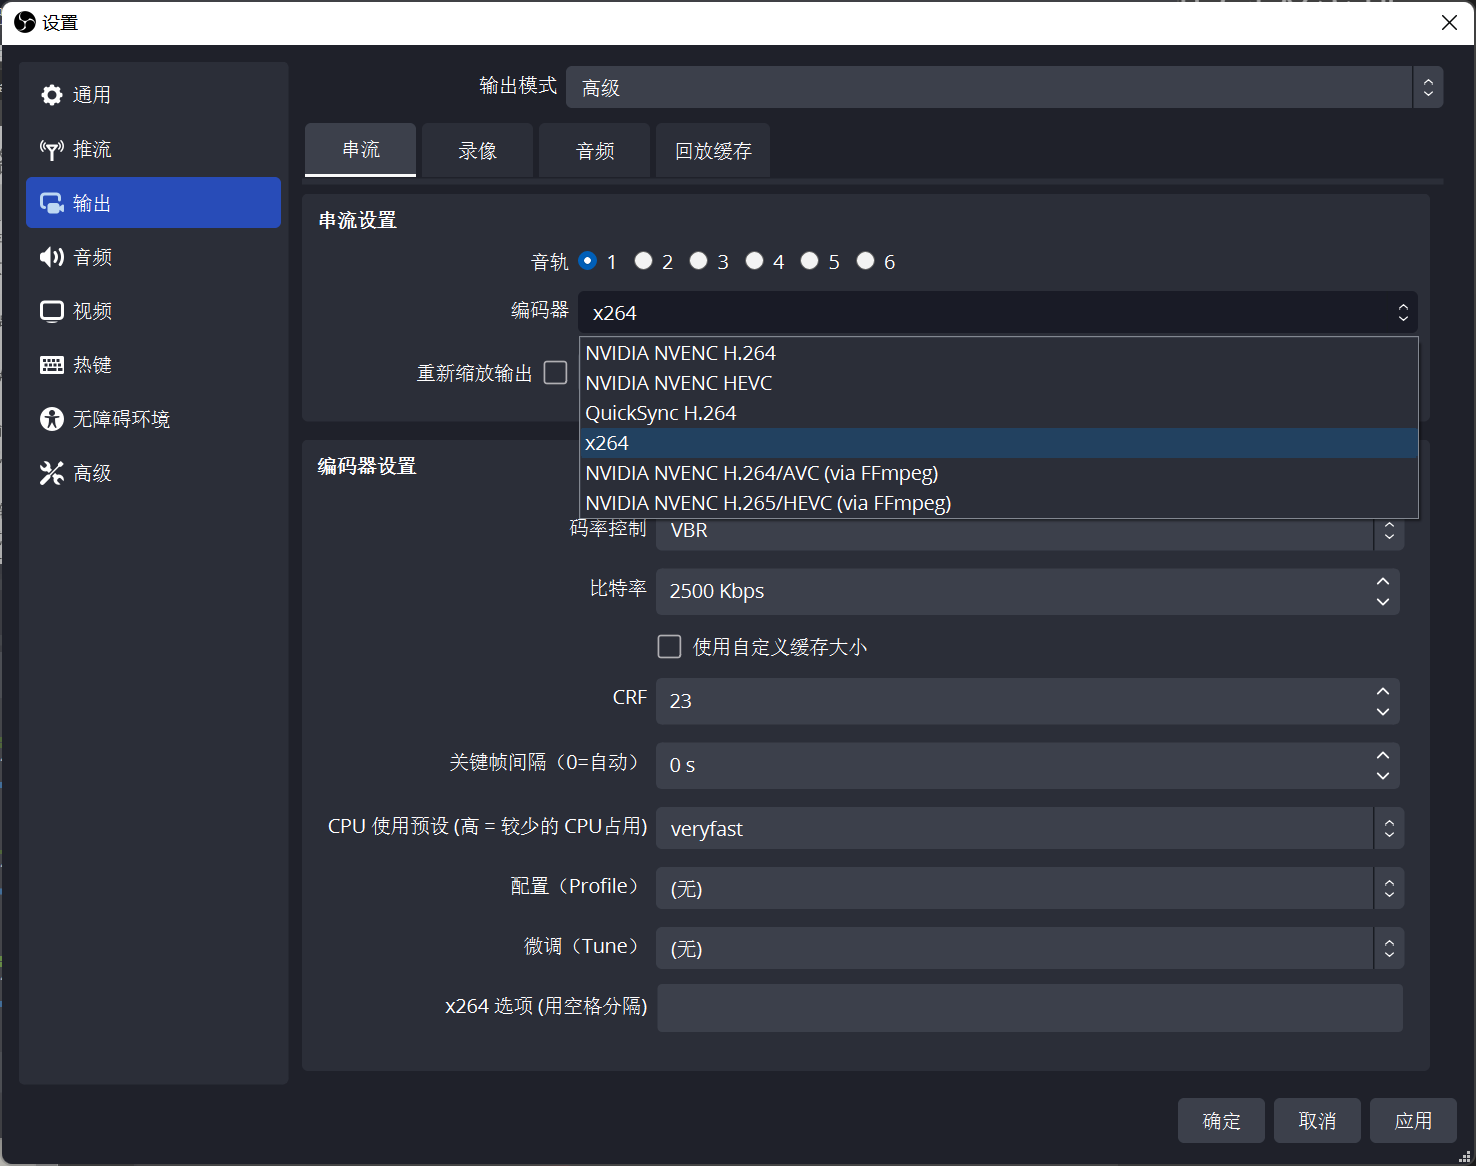Switch to the 回放缓存 tab
This screenshot has height=1166, width=1476.
click(712, 150)
